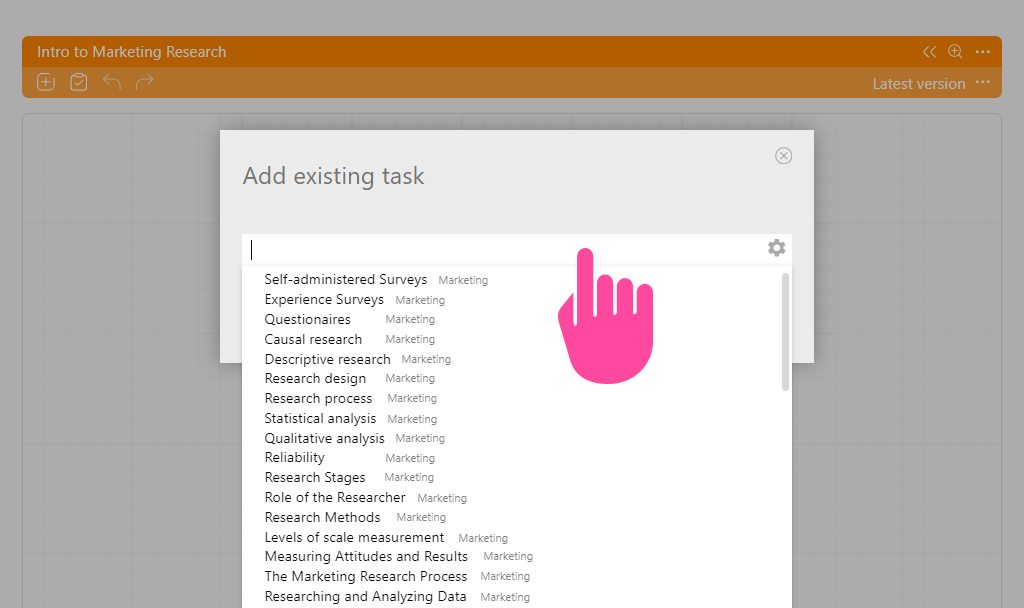1024x608 pixels.
Task: Undo the last action
Action: [x=112, y=82]
